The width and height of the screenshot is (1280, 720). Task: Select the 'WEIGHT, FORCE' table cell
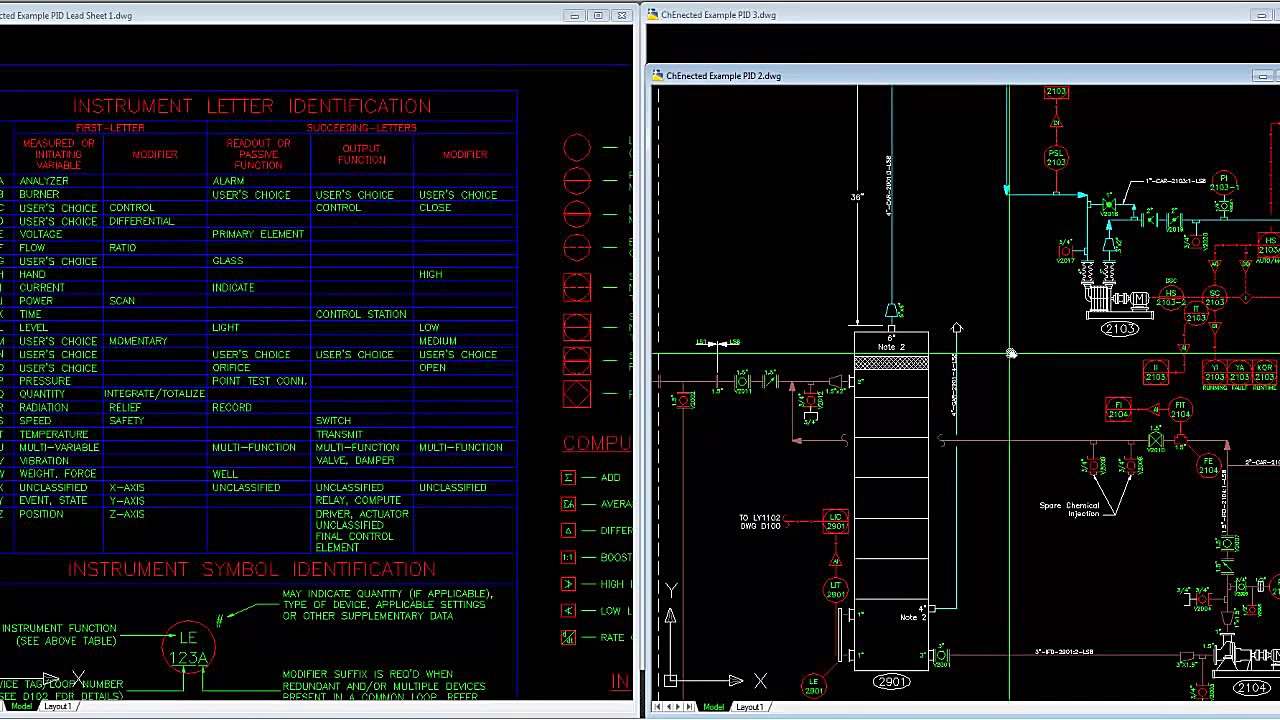58,474
